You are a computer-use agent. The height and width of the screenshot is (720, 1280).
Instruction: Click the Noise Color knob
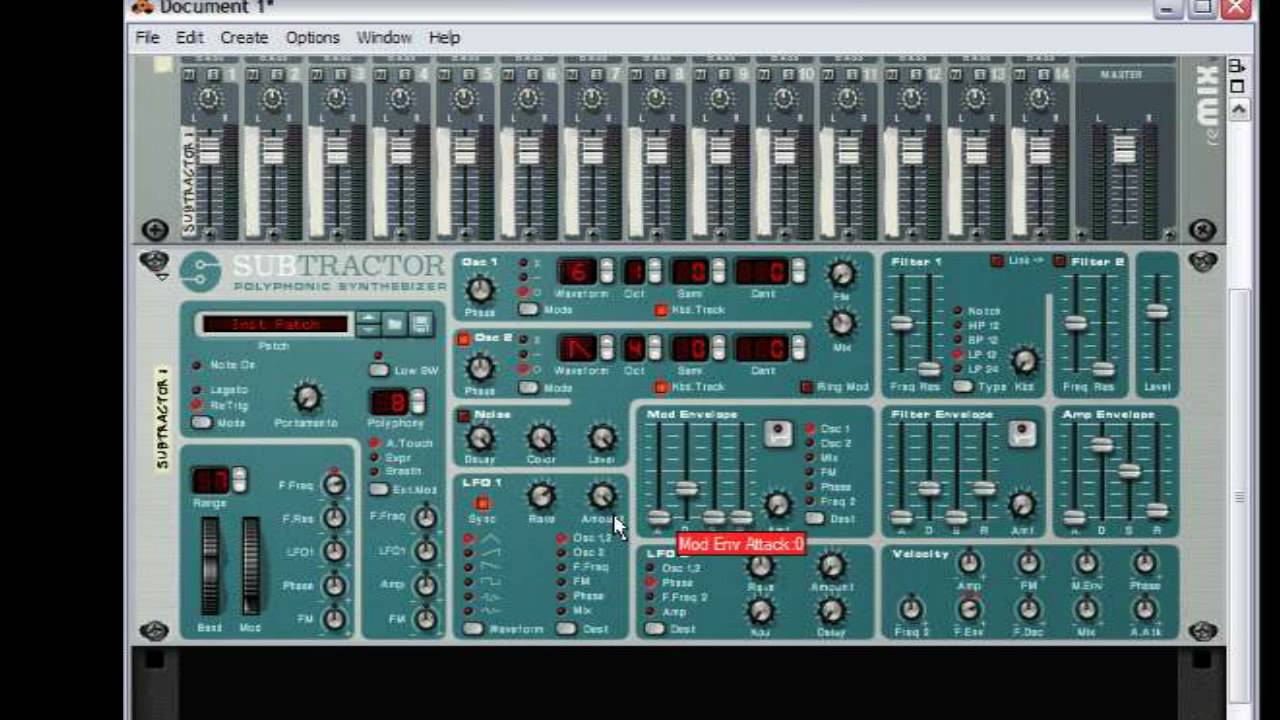541,438
